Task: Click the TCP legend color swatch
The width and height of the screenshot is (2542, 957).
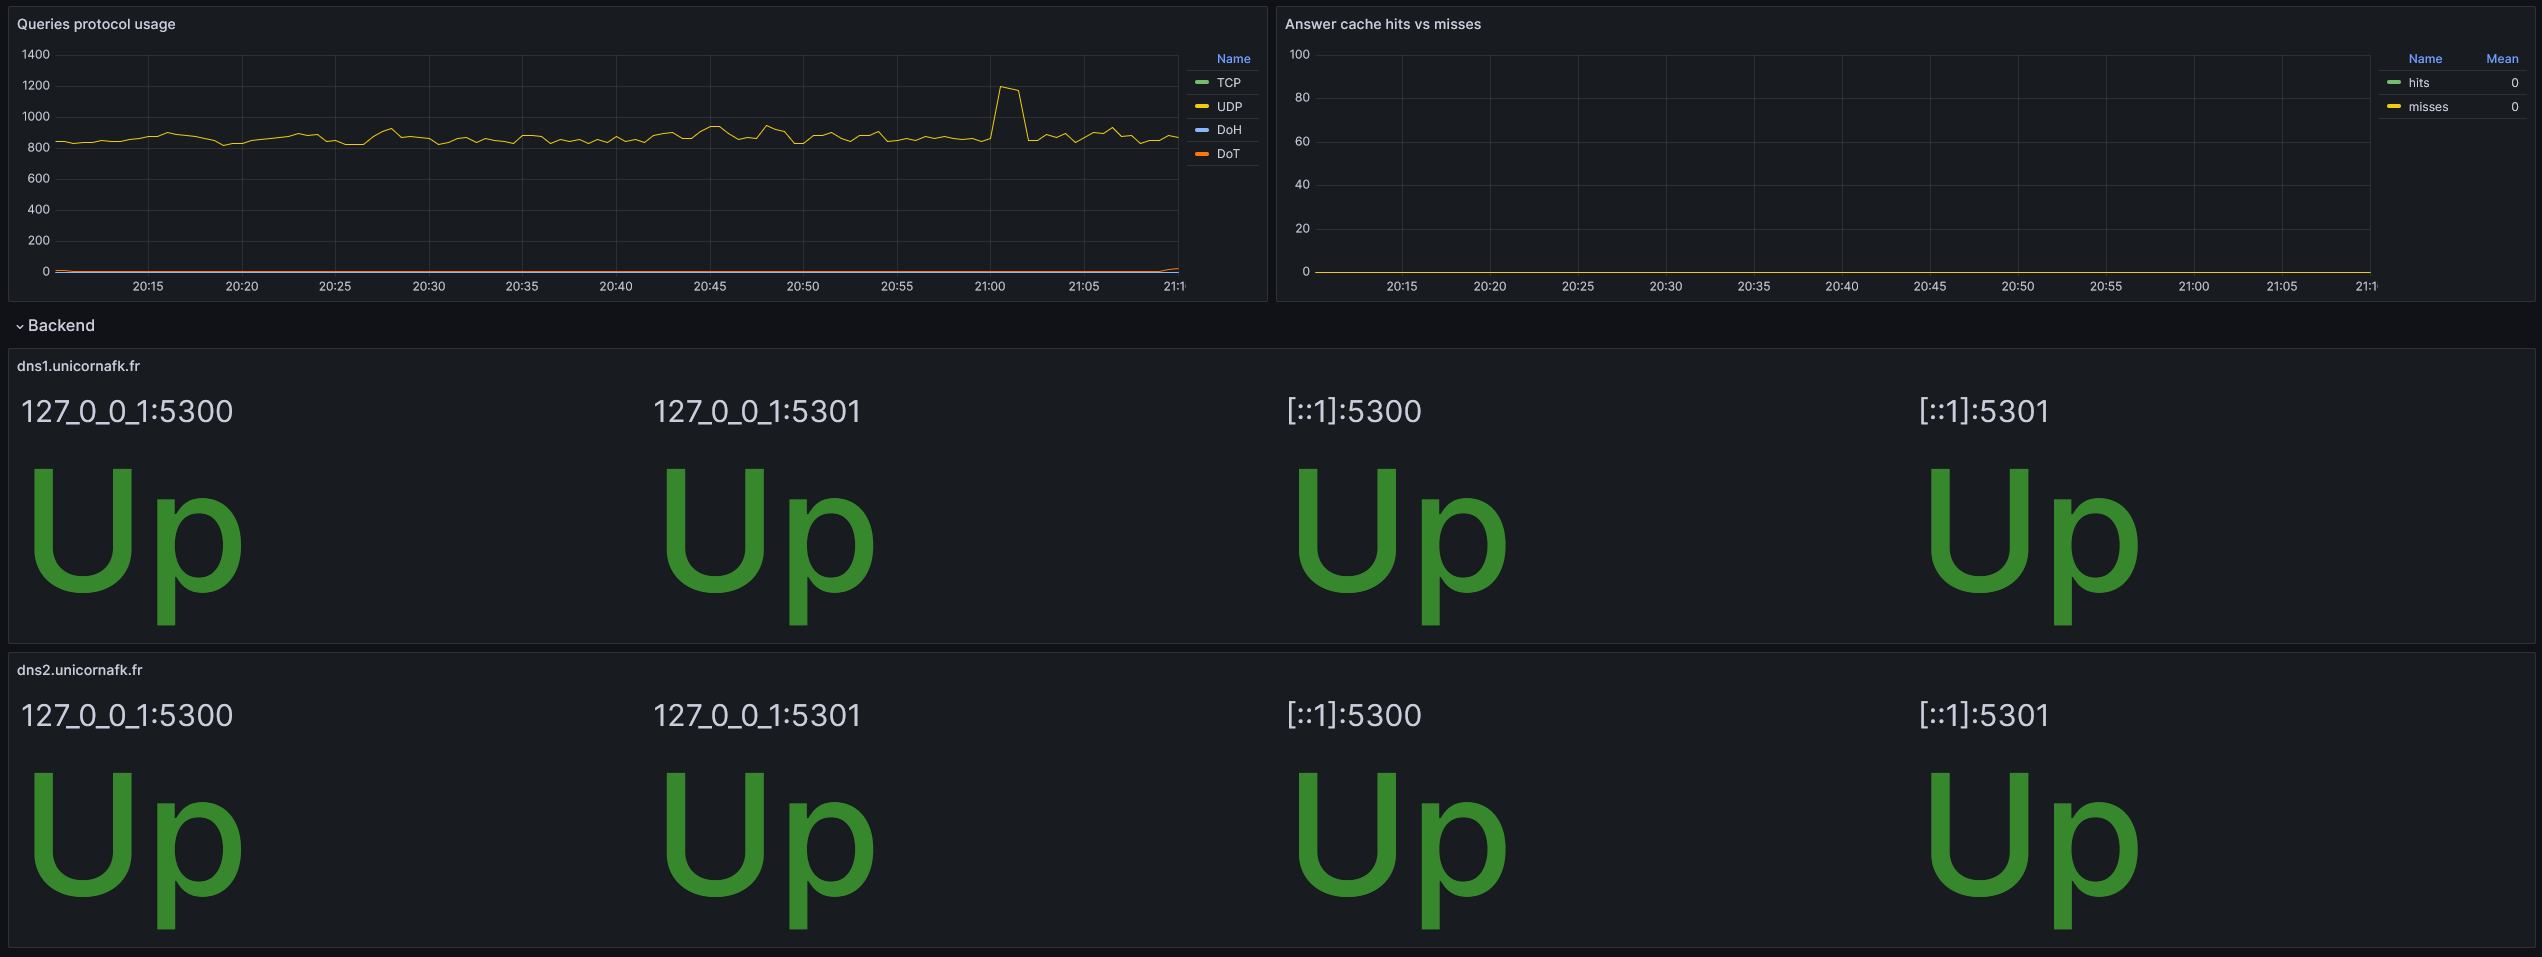Action: 1202,83
